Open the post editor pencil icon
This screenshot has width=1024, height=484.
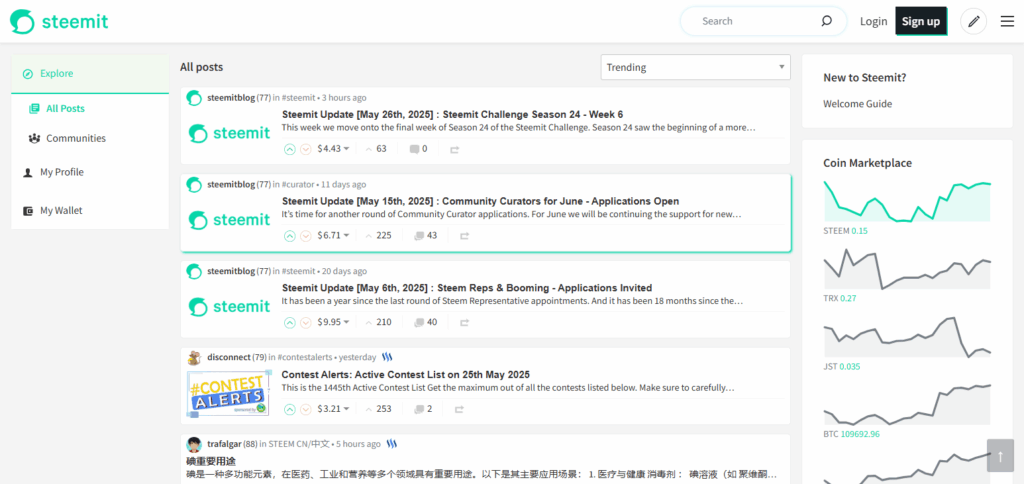(973, 21)
